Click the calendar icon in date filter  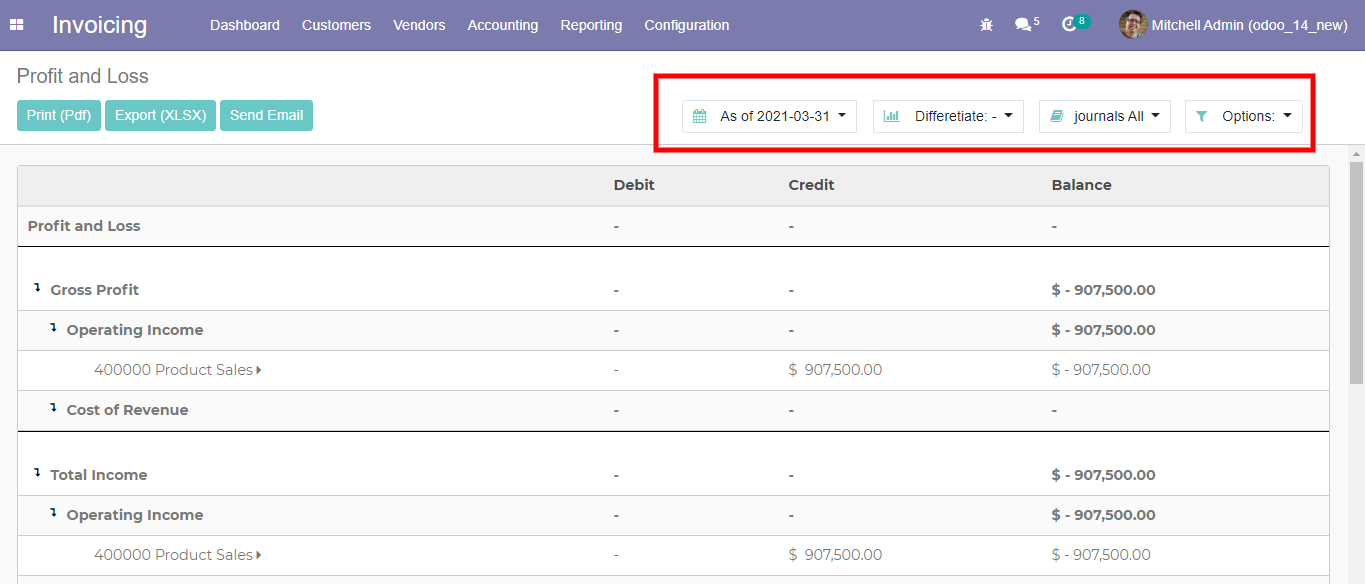pos(700,116)
